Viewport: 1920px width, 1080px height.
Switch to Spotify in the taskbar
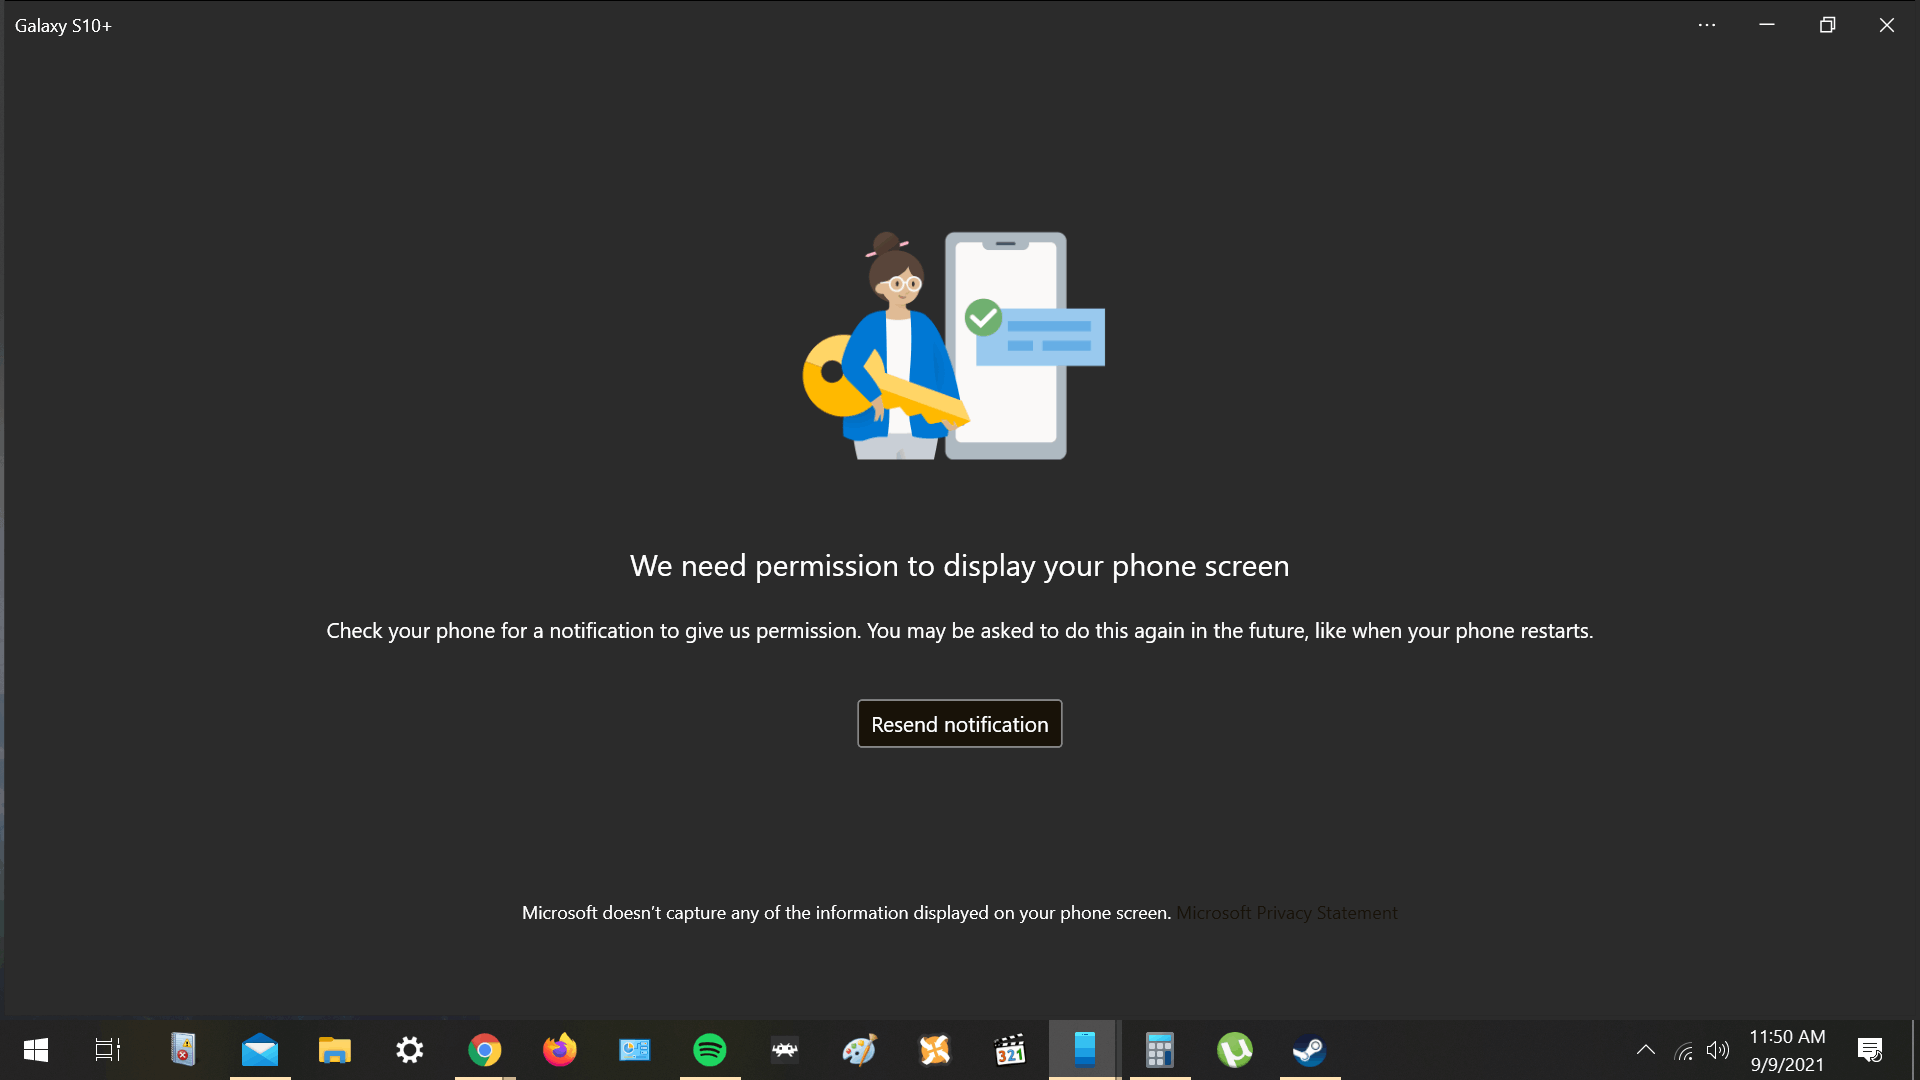point(710,1050)
